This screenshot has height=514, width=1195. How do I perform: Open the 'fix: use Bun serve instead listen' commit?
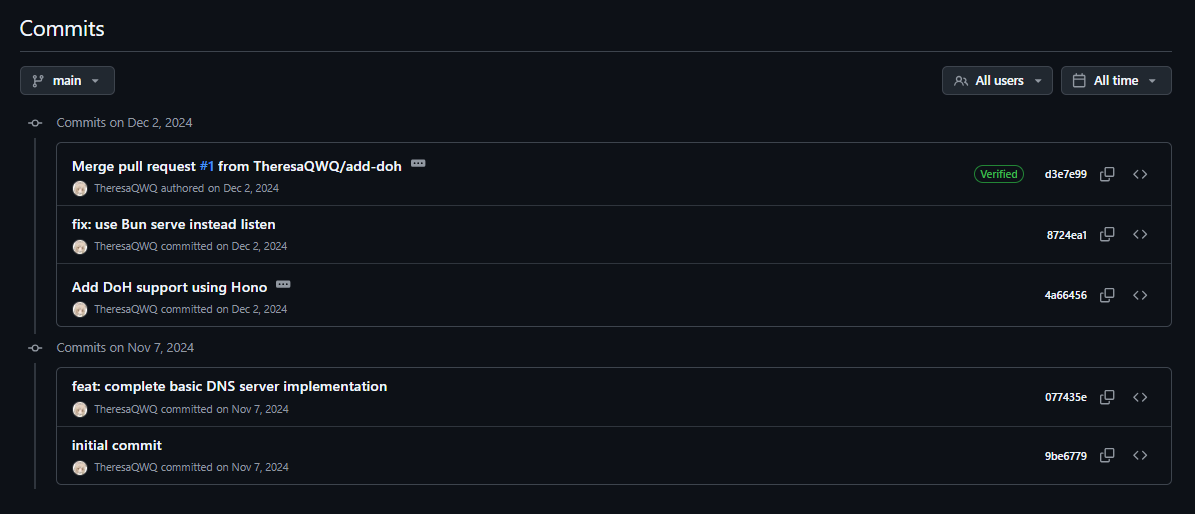click(173, 224)
